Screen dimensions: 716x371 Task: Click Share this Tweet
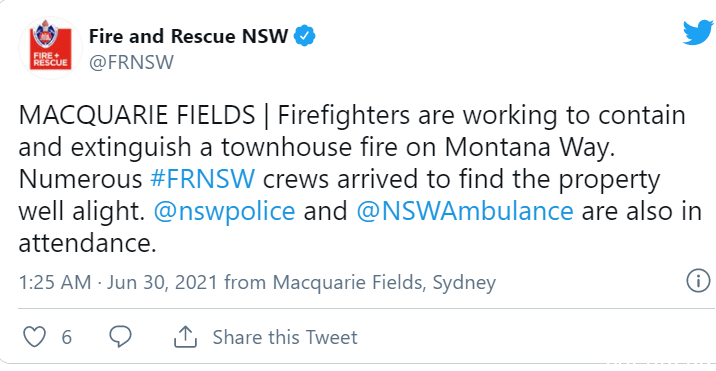click(x=285, y=338)
